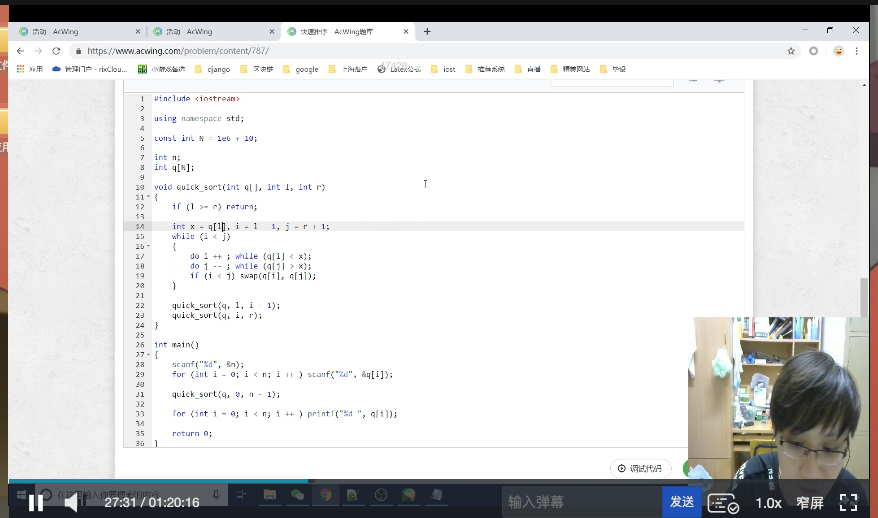The height and width of the screenshot is (518, 878).
Task: Open the Chrome three-dot menu
Action: tap(856, 51)
